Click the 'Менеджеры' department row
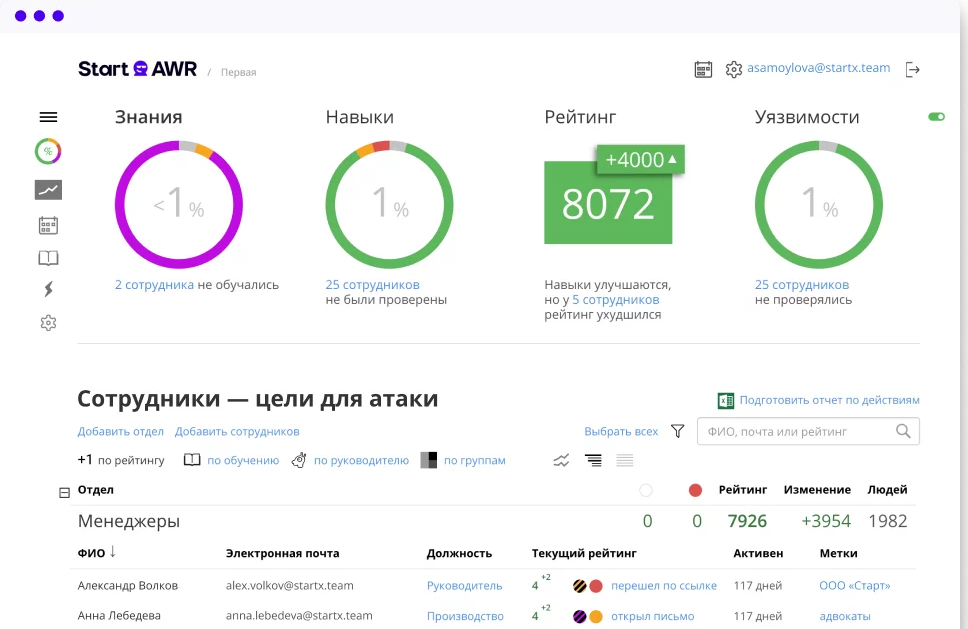968x629 pixels. point(493,521)
